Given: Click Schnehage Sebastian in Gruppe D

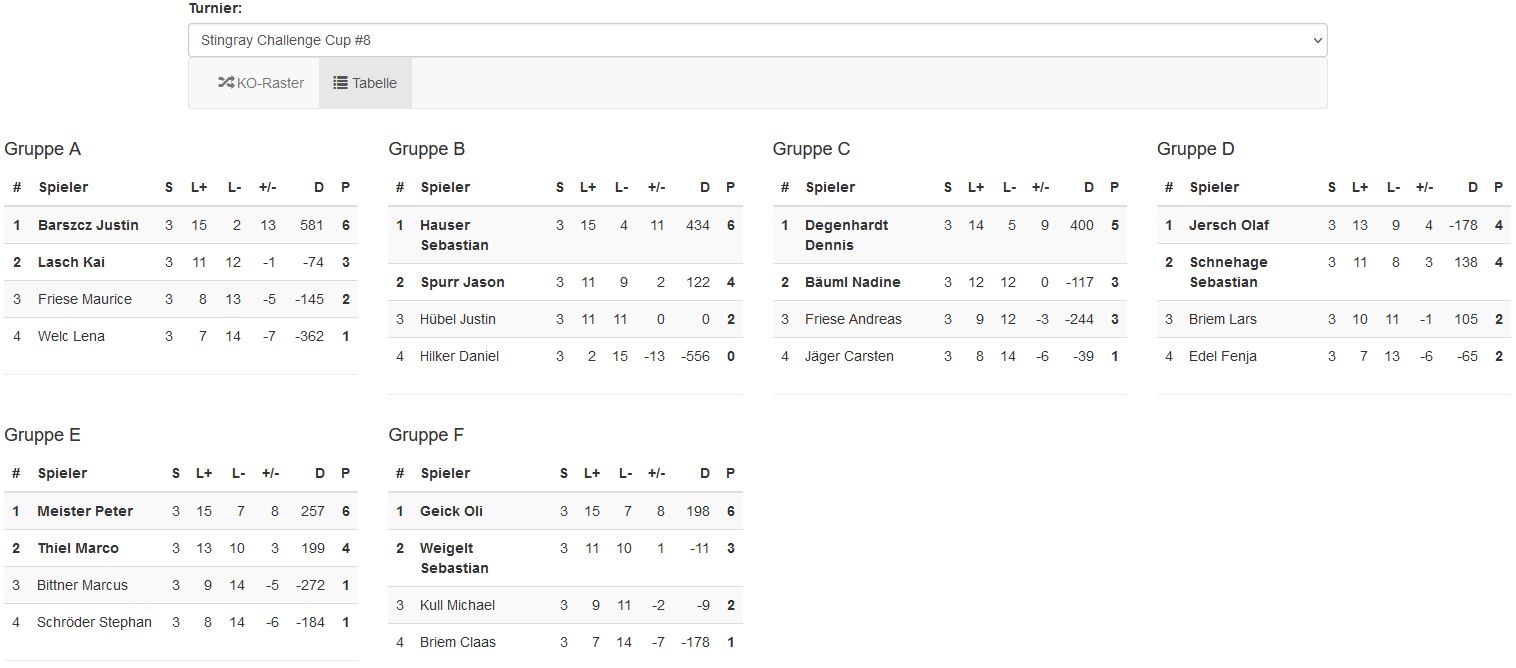Looking at the screenshot, I should (1228, 272).
